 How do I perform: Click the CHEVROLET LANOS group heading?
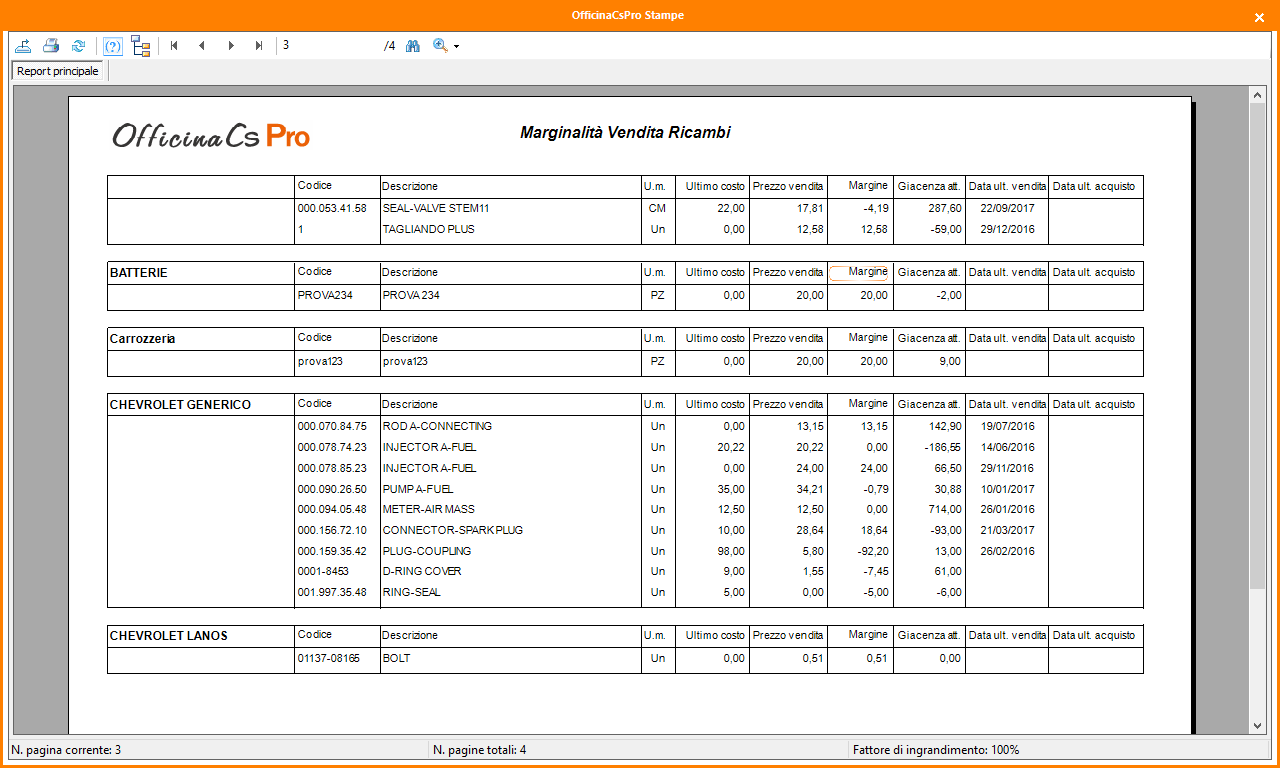(168, 636)
